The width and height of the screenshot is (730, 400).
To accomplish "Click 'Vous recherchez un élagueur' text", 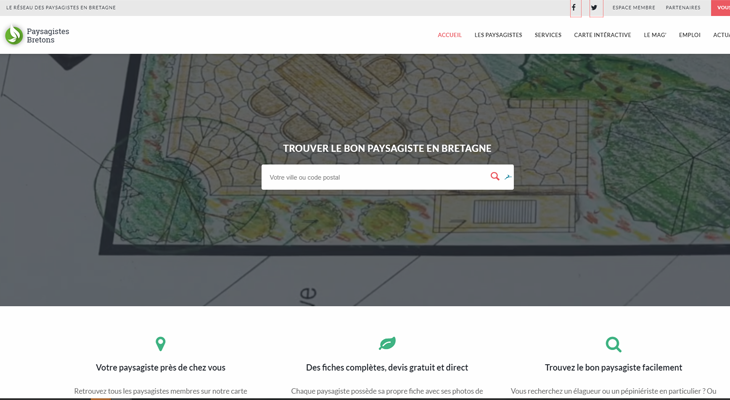I will [614, 391].
